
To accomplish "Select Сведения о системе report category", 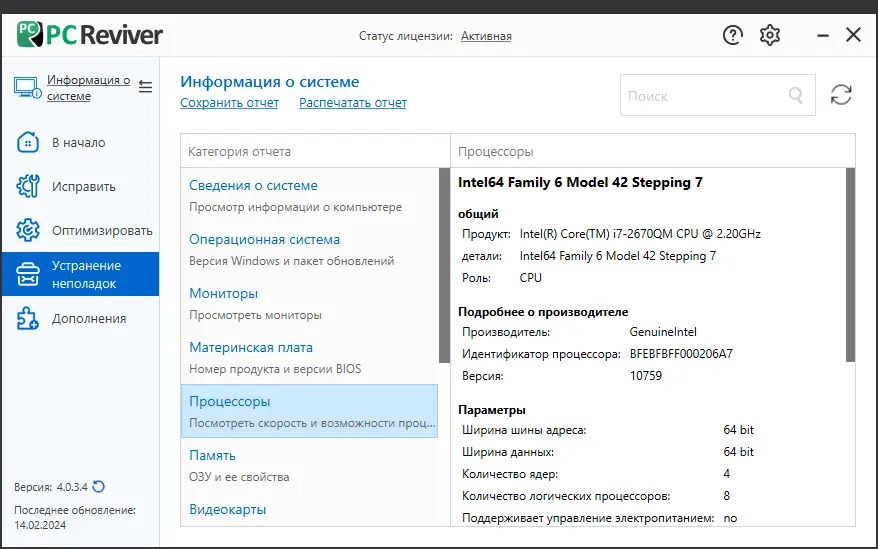I will click(253, 186).
